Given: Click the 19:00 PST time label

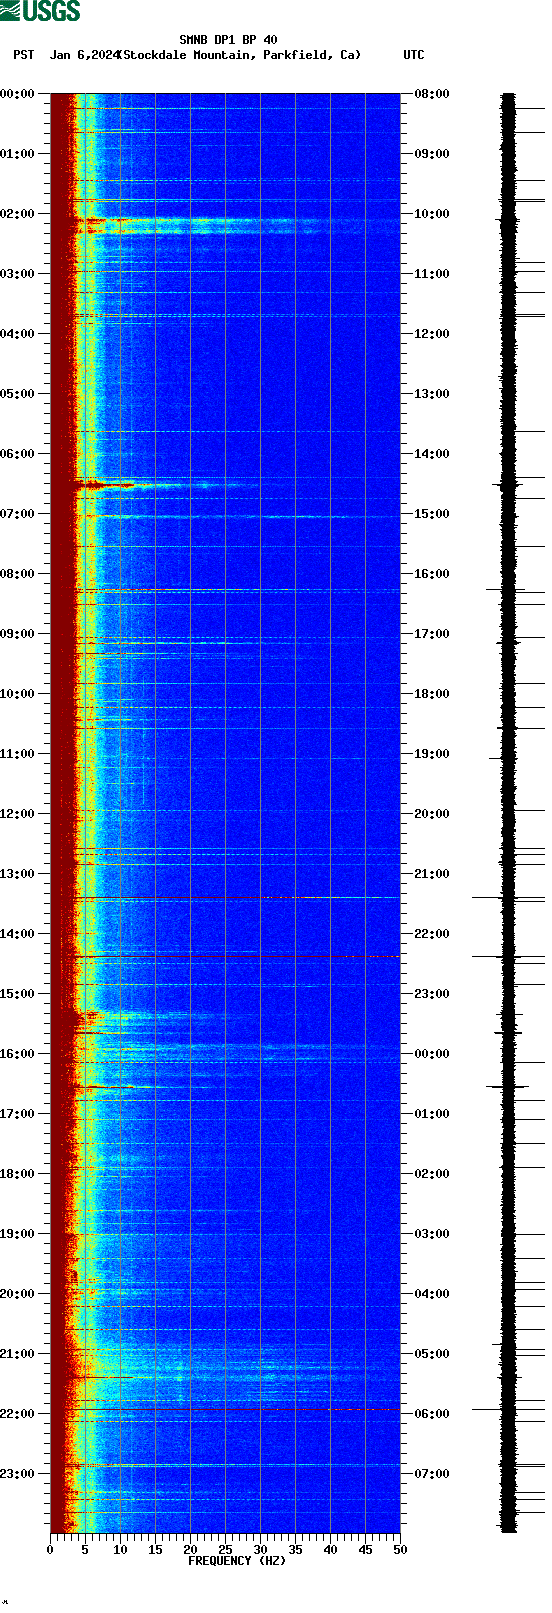Looking at the screenshot, I should tap(18, 1234).
